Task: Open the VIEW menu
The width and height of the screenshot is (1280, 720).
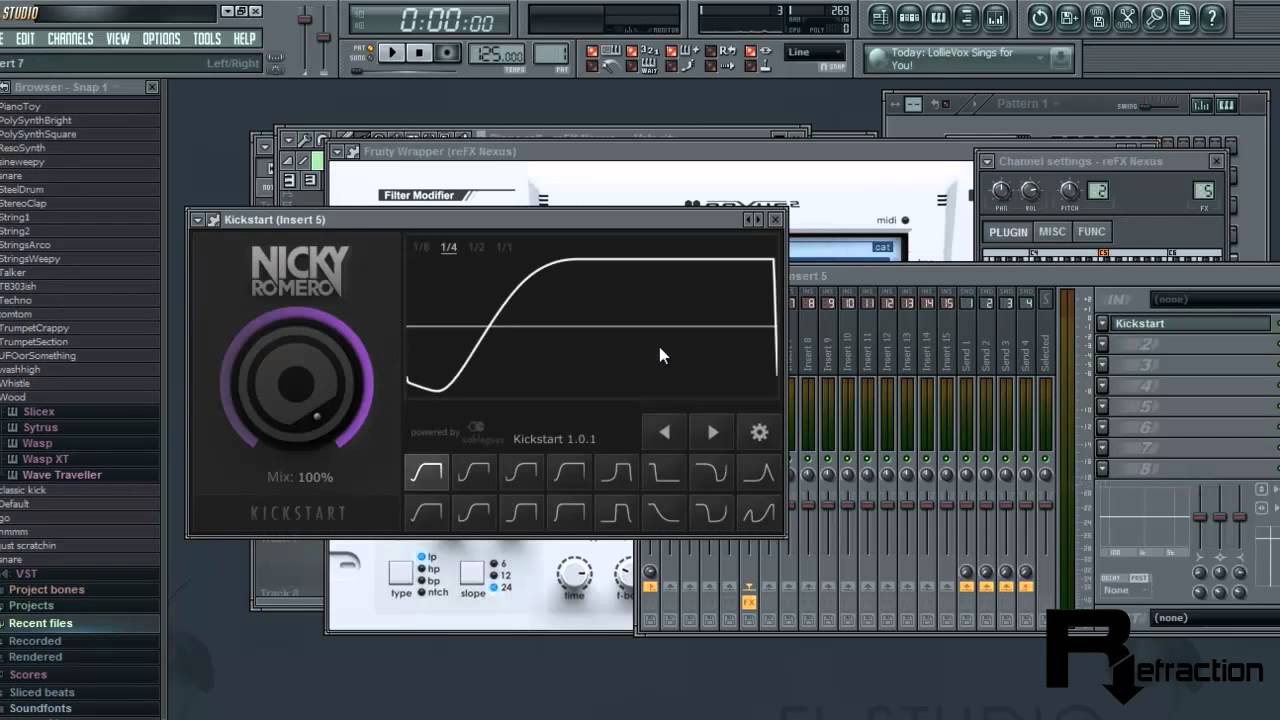Action: point(118,39)
